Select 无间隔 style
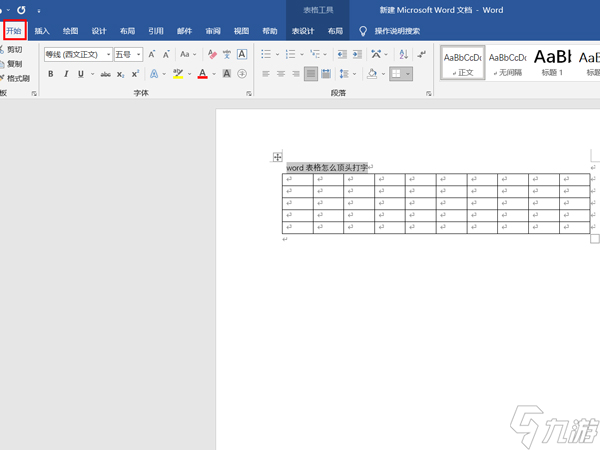The width and height of the screenshot is (600, 450). pos(508,63)
